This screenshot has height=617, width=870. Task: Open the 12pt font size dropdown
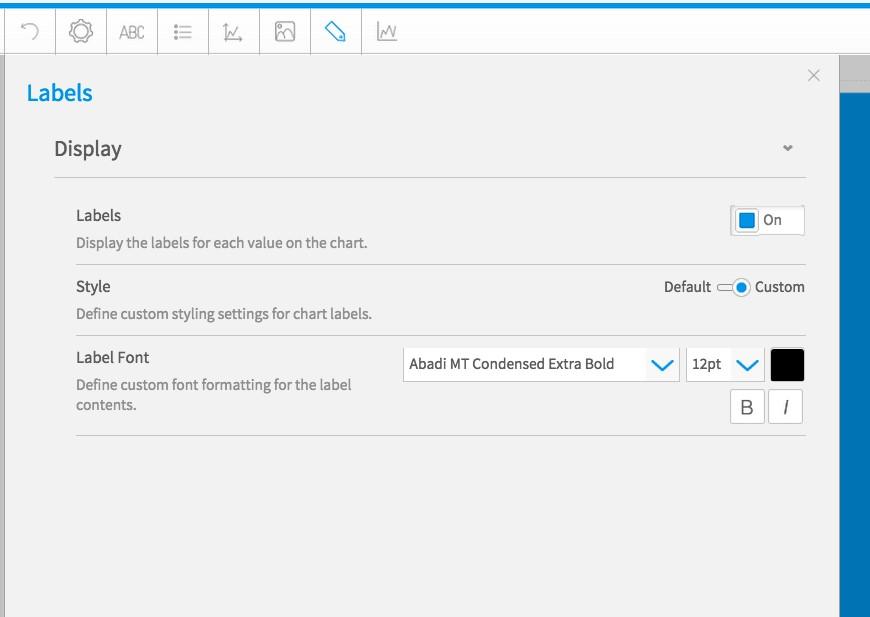tap(725, 365)
